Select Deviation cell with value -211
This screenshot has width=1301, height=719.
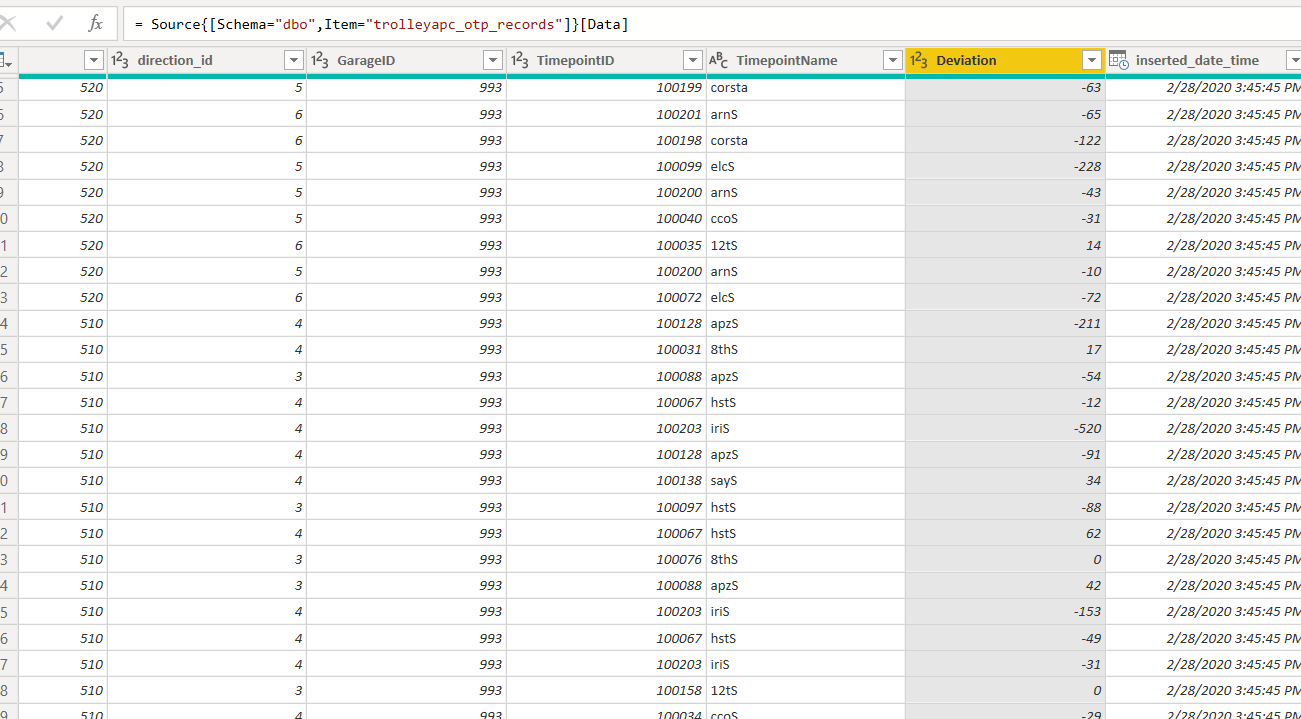click(1005, 323)
